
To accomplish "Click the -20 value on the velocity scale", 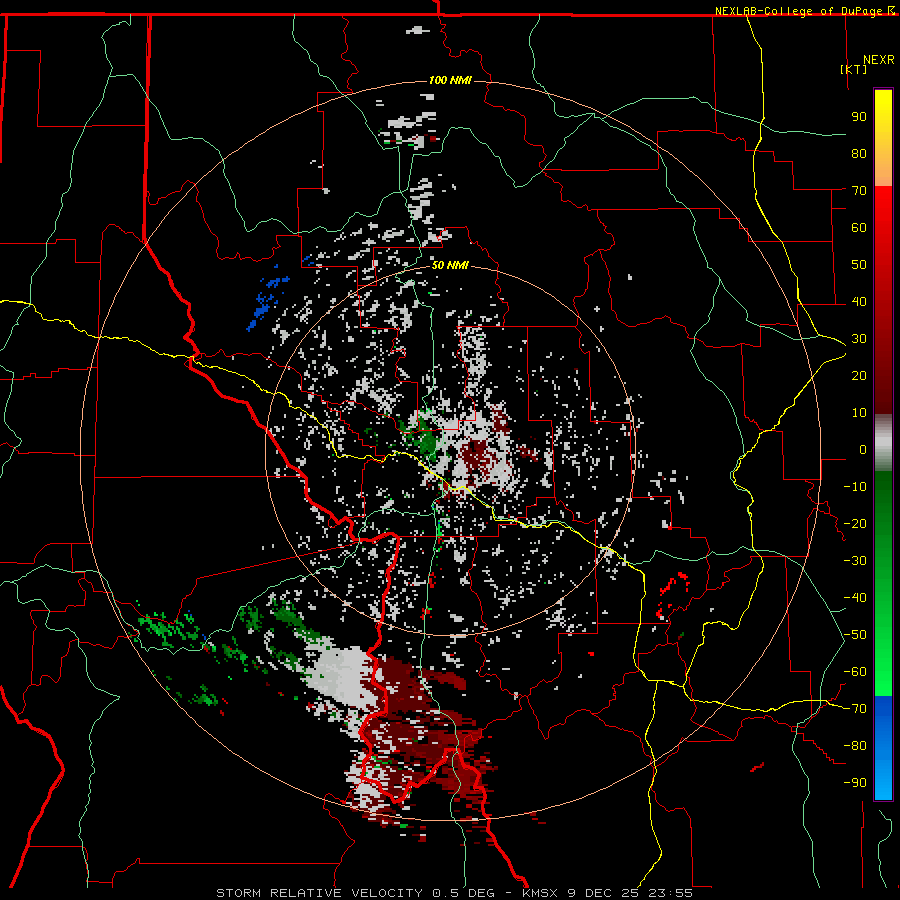I will 855,524.
